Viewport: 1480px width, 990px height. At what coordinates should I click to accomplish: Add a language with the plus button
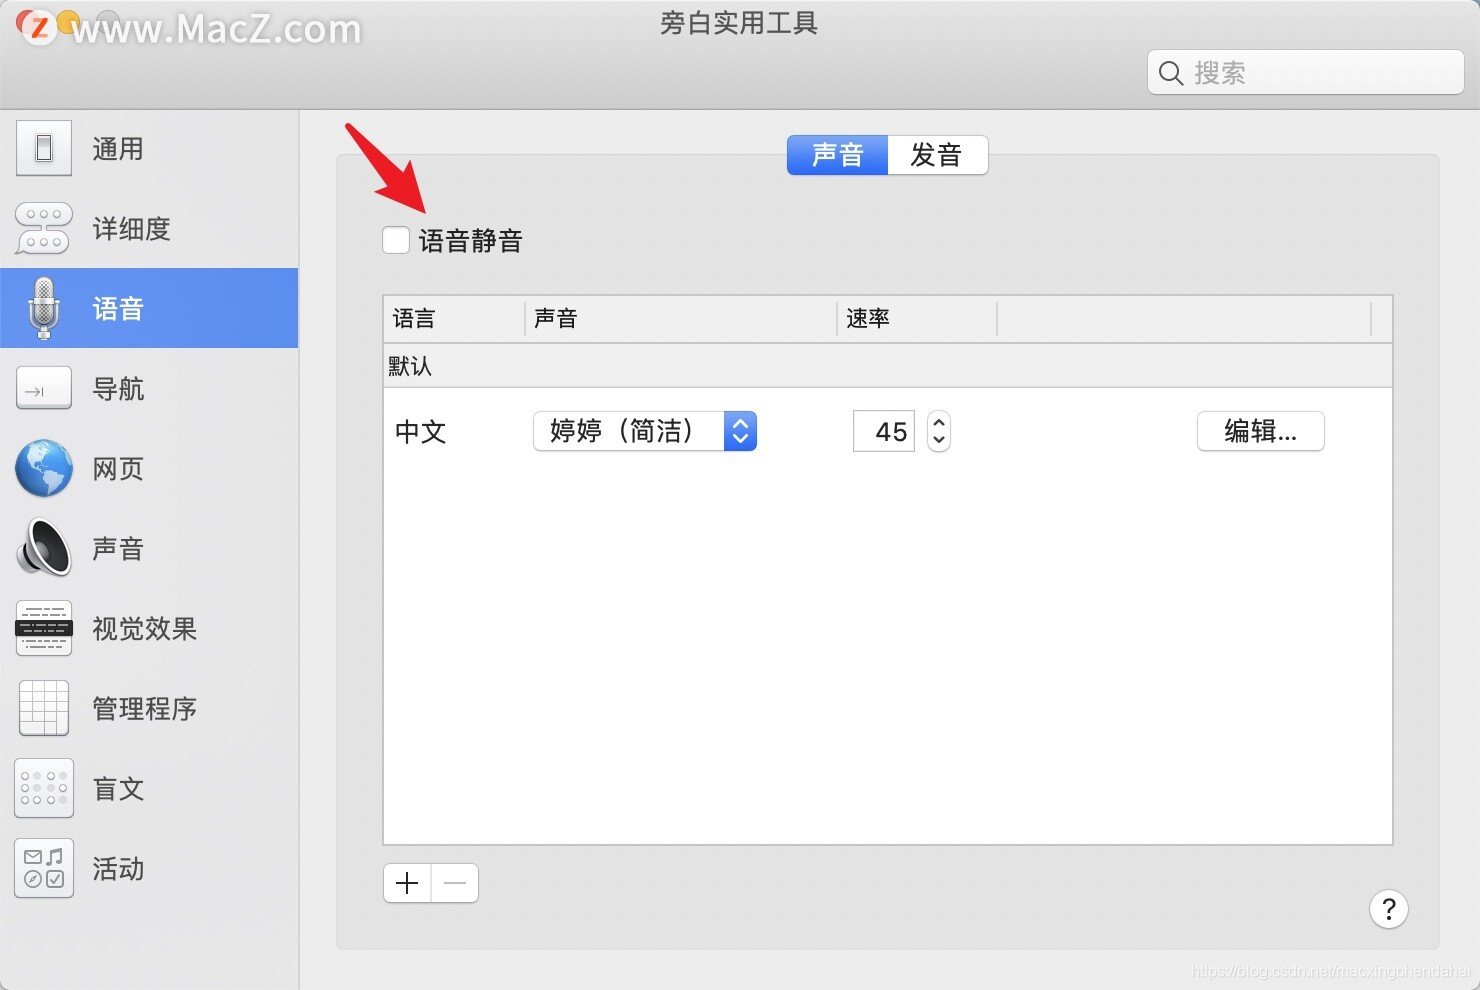407,883
